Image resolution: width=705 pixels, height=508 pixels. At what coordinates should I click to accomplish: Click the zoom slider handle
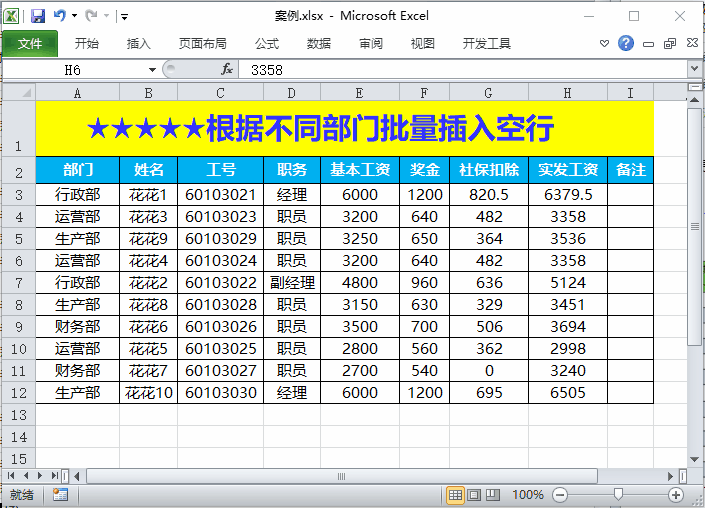tap(619, 495)
